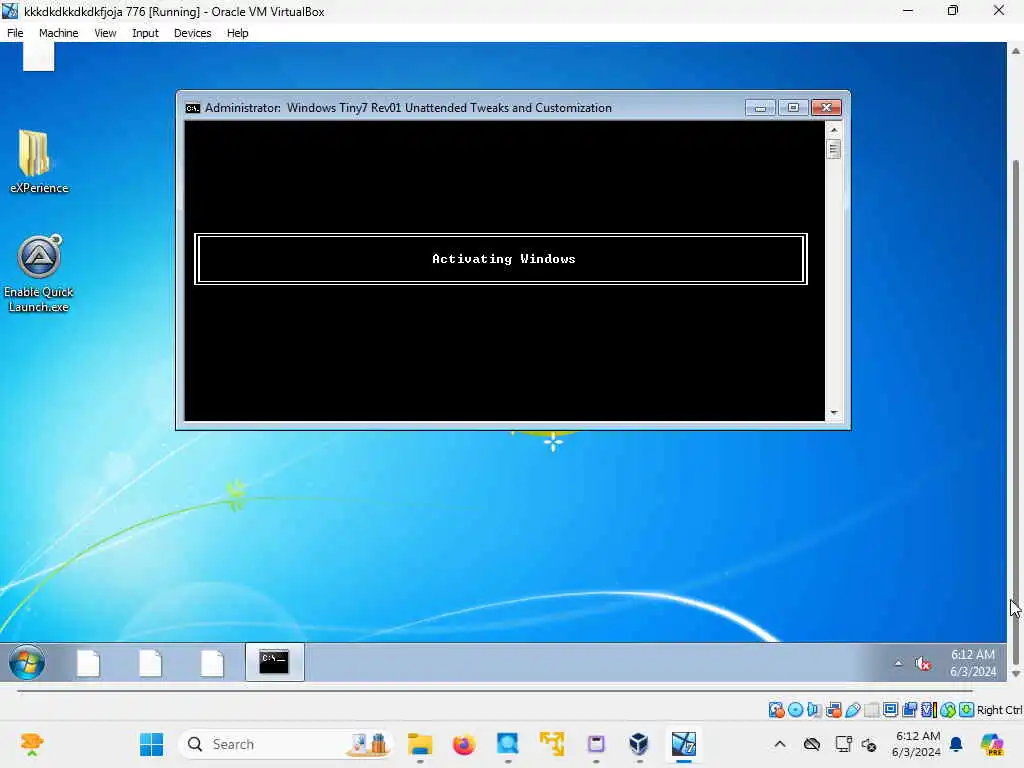Screen dimensions: 1024x768
Task: Open the VirtualBox File menu
Action: click(x=15, y=33)
